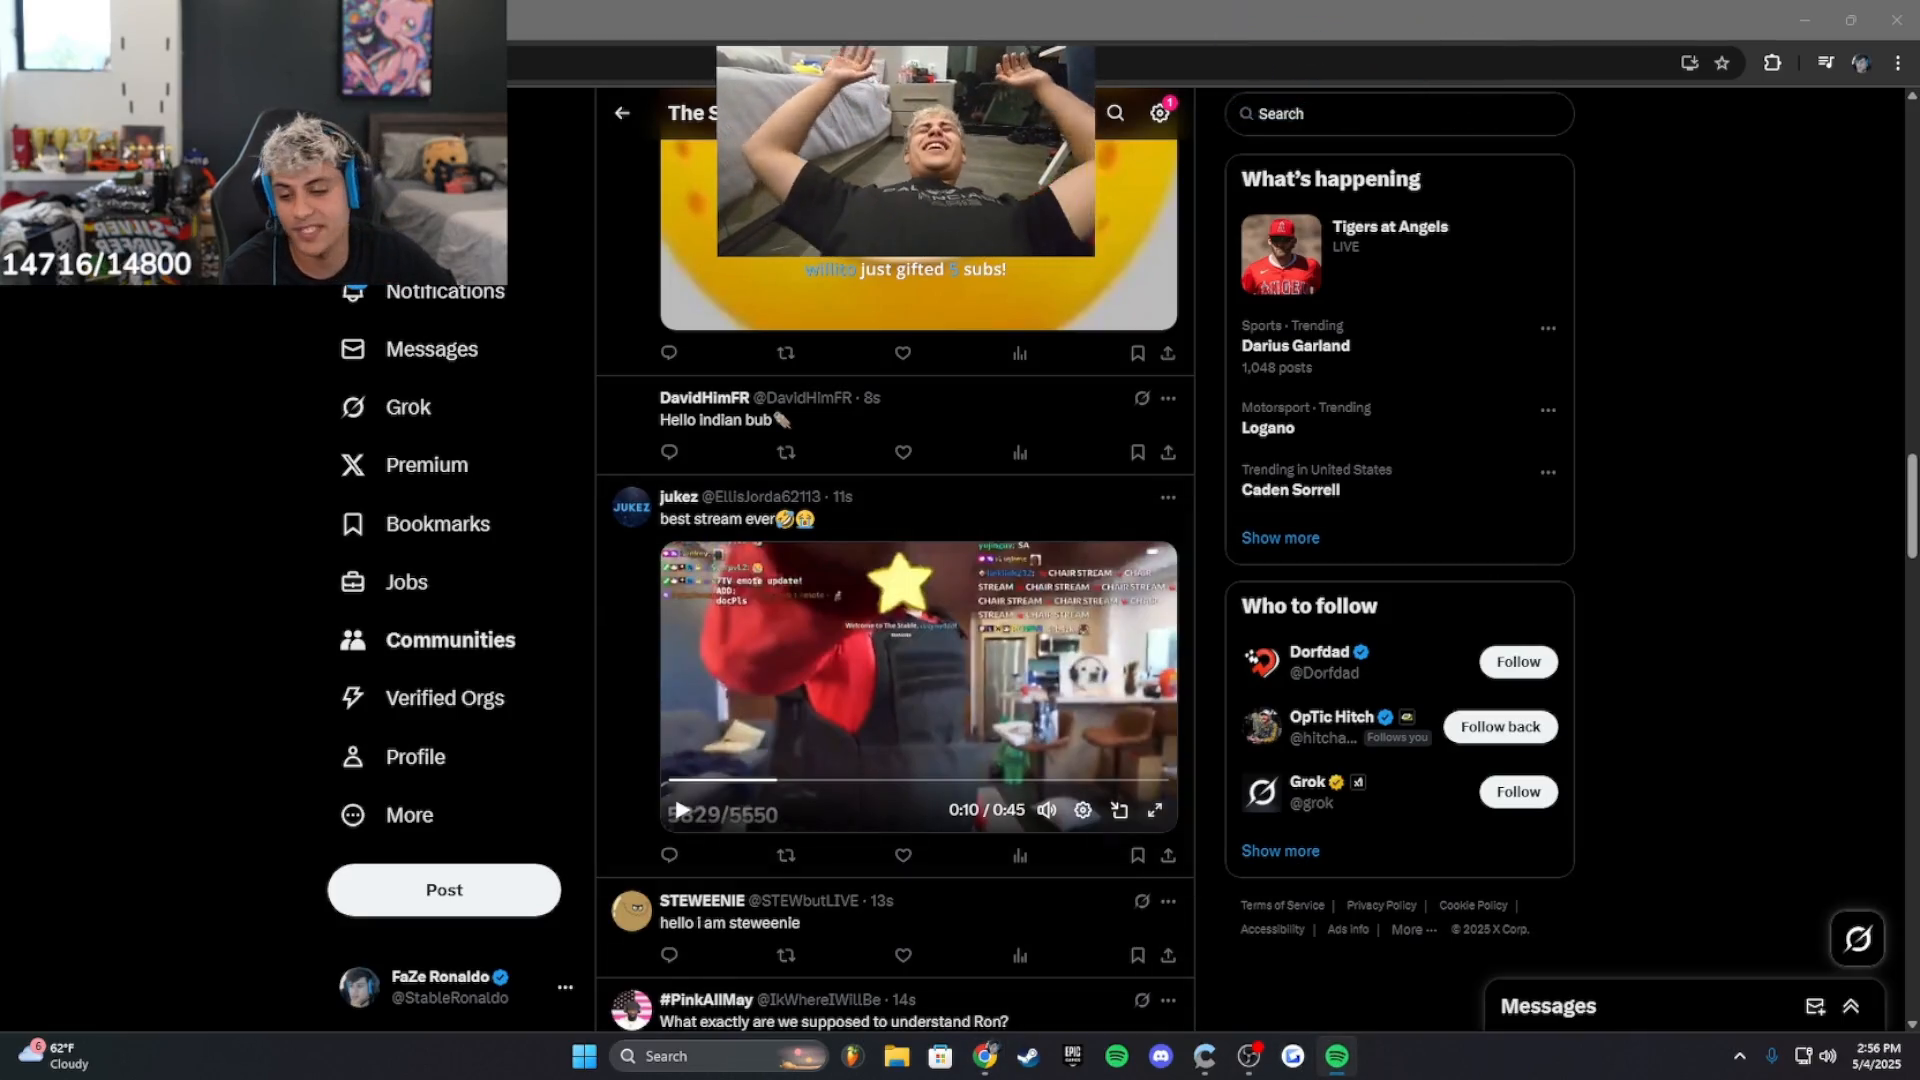Open Messages from the left sidebar
Viewport: 1920px width, 1080px height.
coord(430,349)
